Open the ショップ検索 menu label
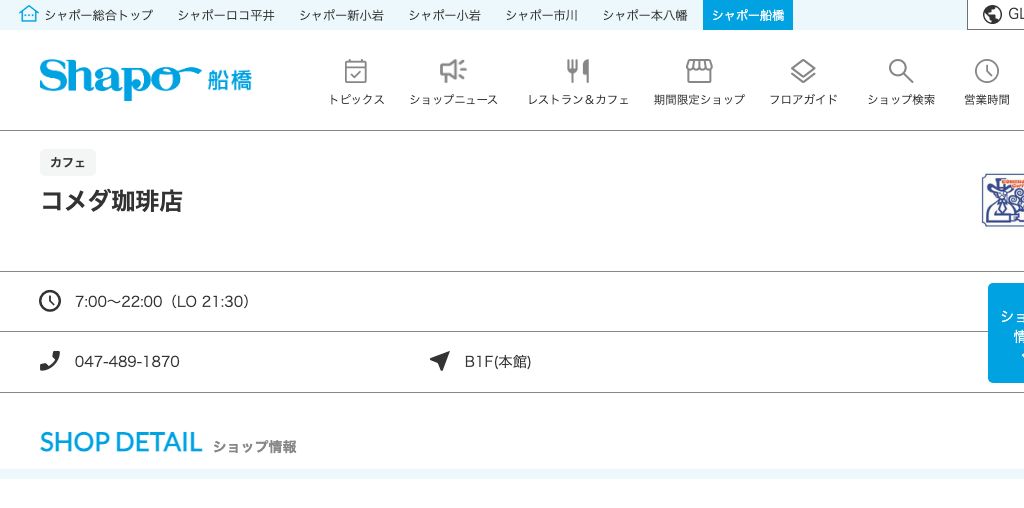 (901, 100)
